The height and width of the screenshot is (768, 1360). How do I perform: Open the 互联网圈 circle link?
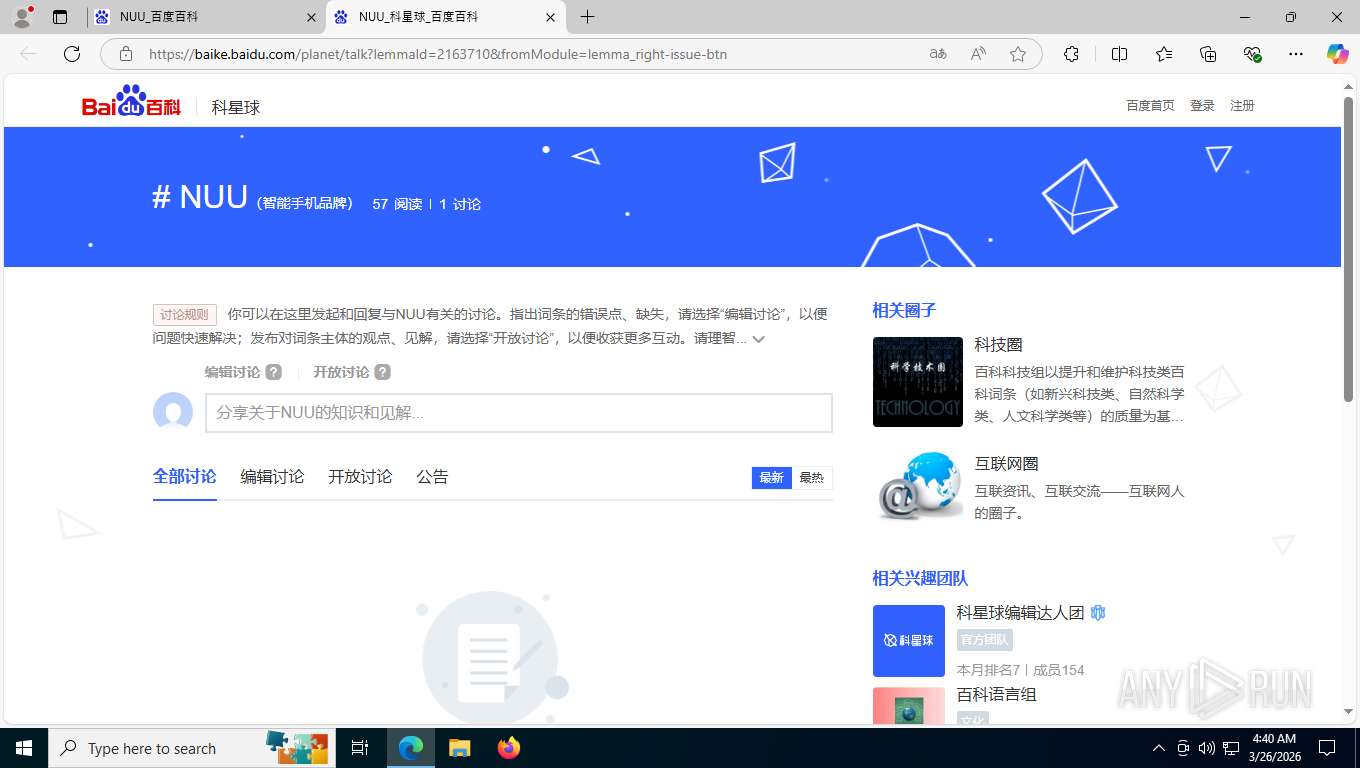1006,464
